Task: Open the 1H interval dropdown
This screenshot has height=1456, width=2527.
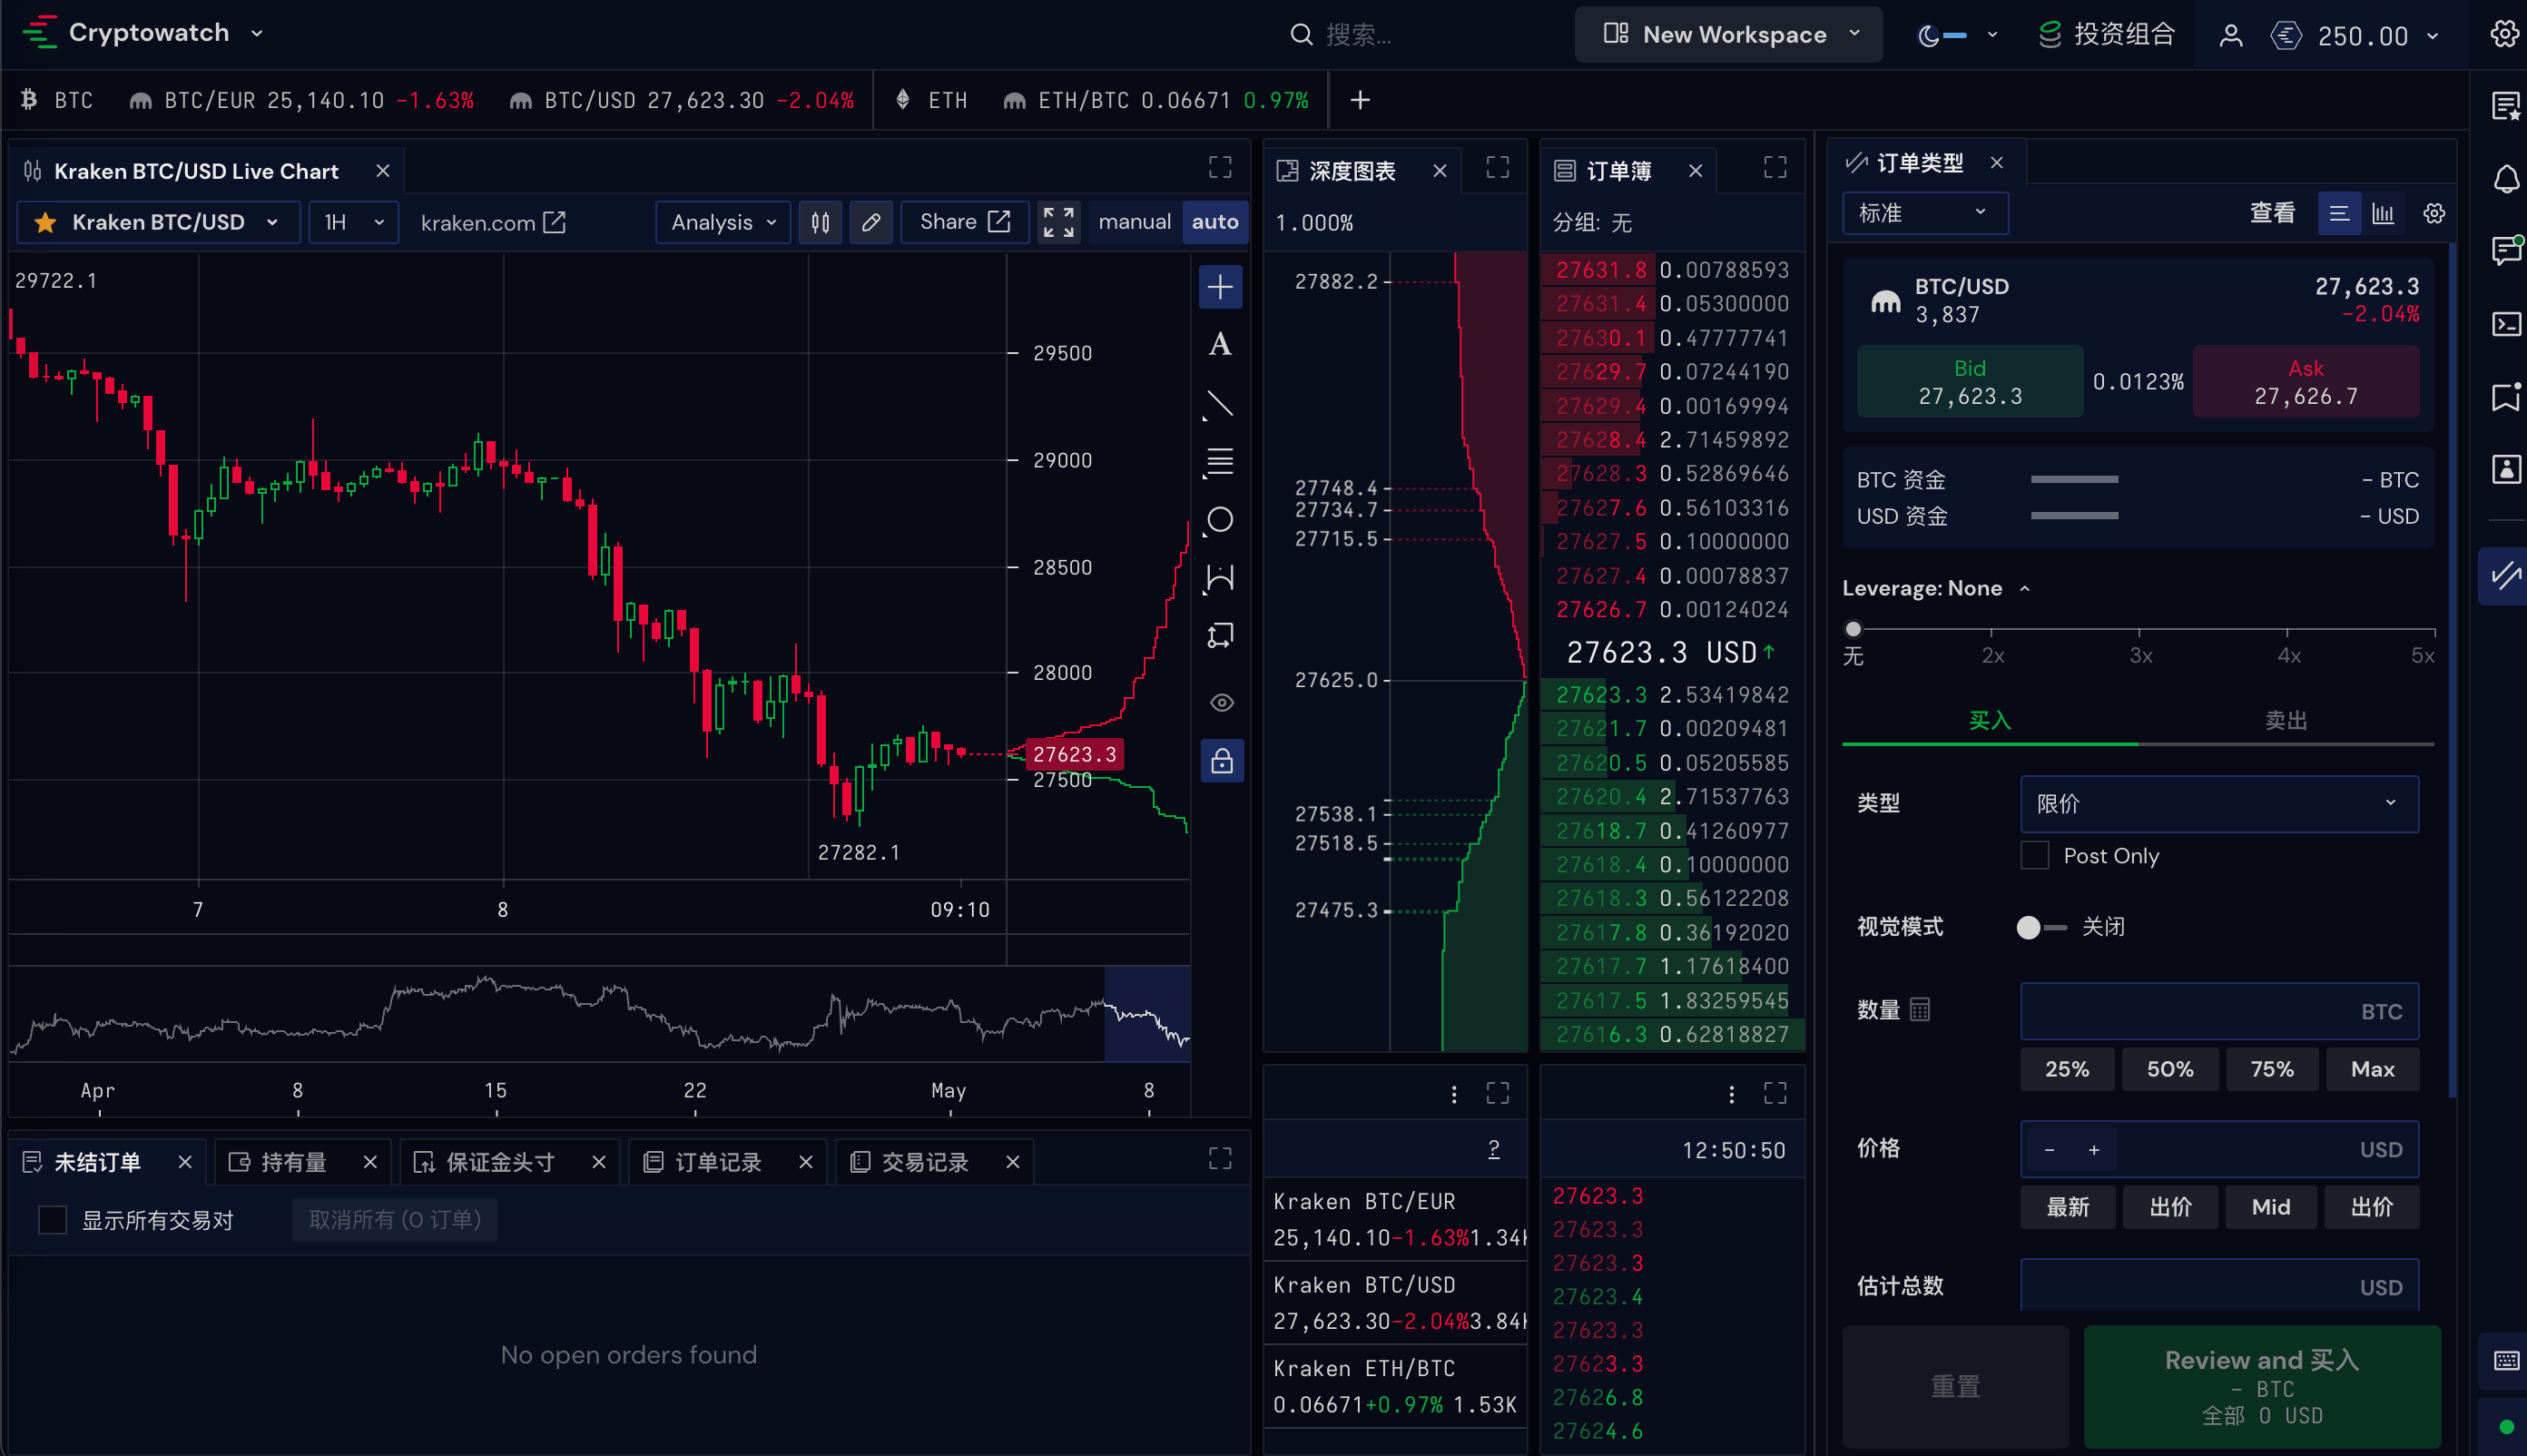Action: tap(353, 222)
